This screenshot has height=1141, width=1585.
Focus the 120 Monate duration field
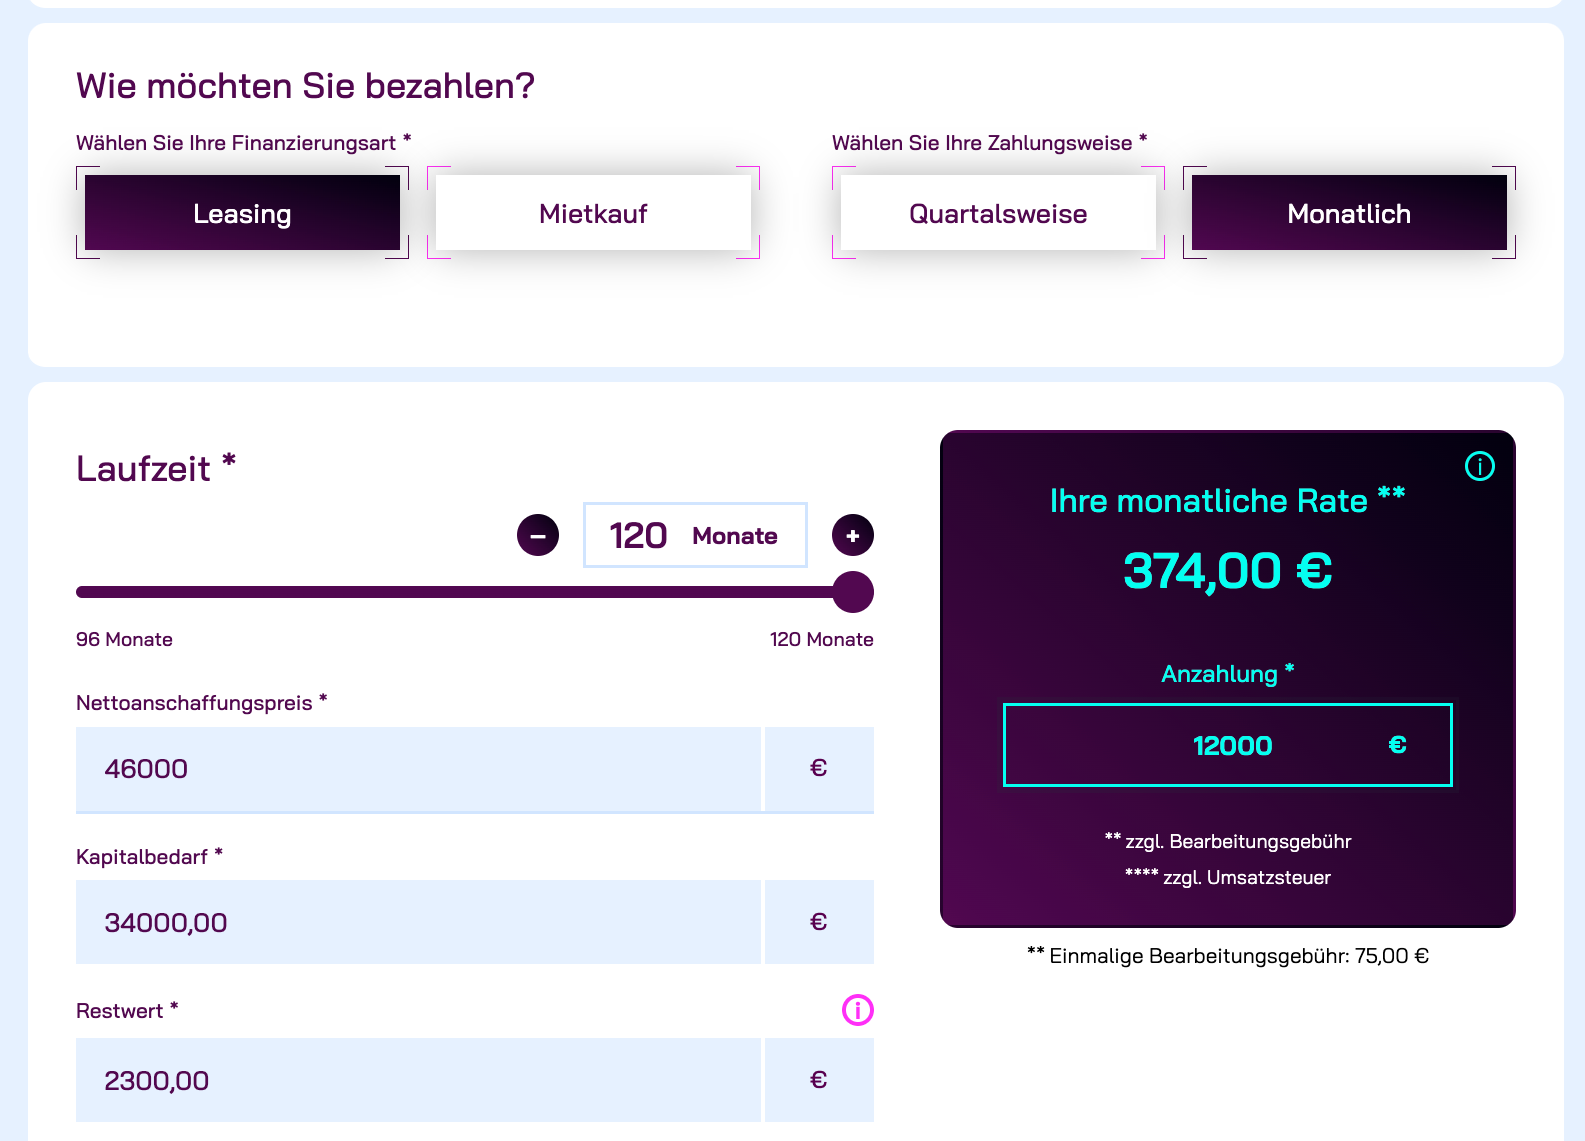click(695, 535)
